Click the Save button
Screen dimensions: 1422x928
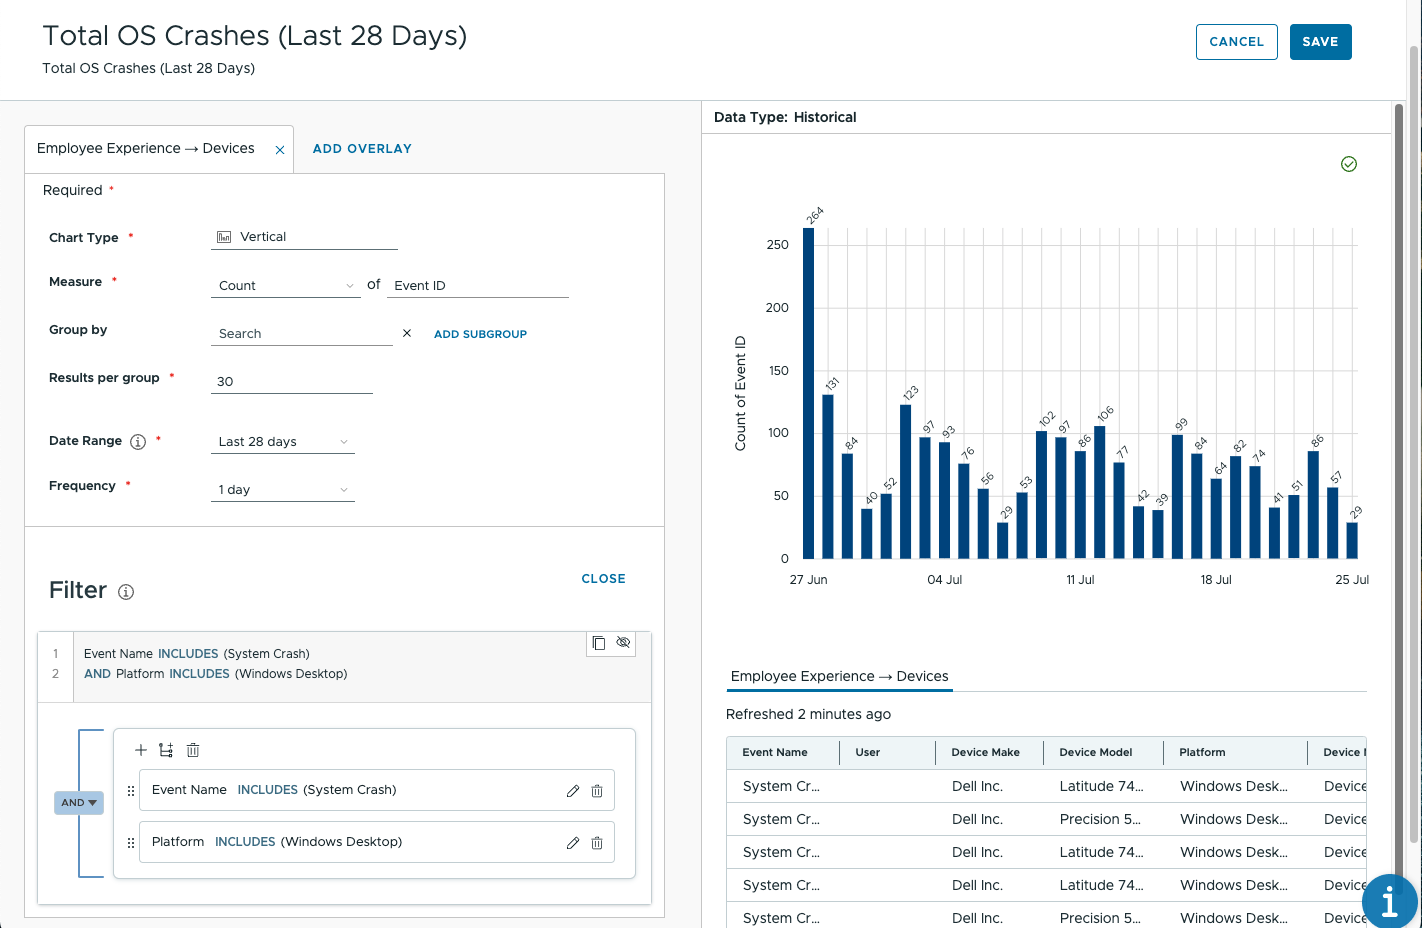(x=1320, y=42)
